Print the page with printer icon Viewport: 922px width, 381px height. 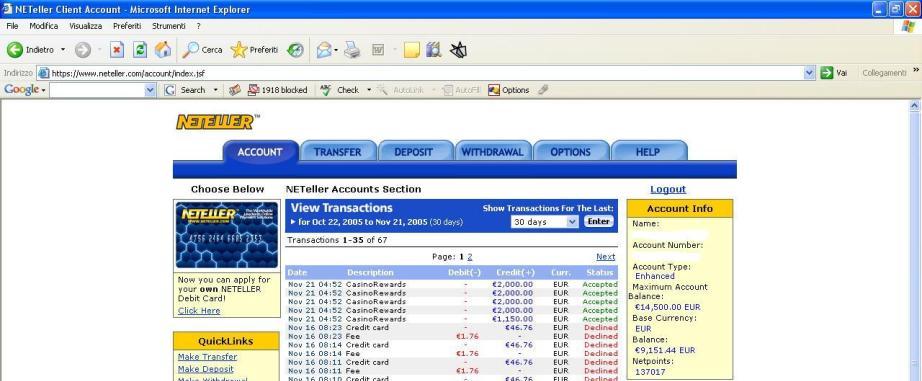pyautogui.click(x=352, y=51)
